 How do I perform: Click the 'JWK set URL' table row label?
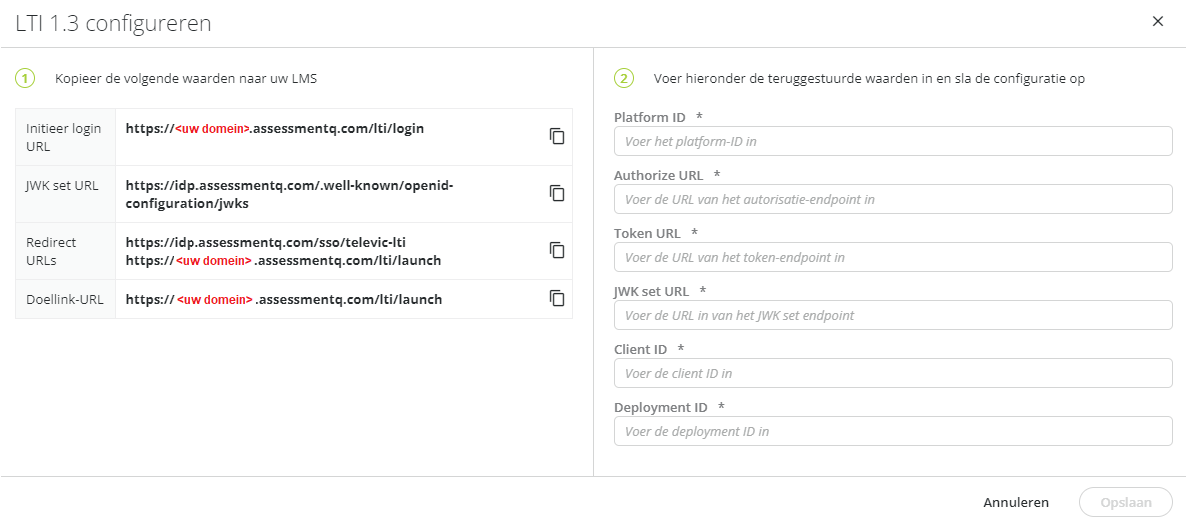(61, 185)
